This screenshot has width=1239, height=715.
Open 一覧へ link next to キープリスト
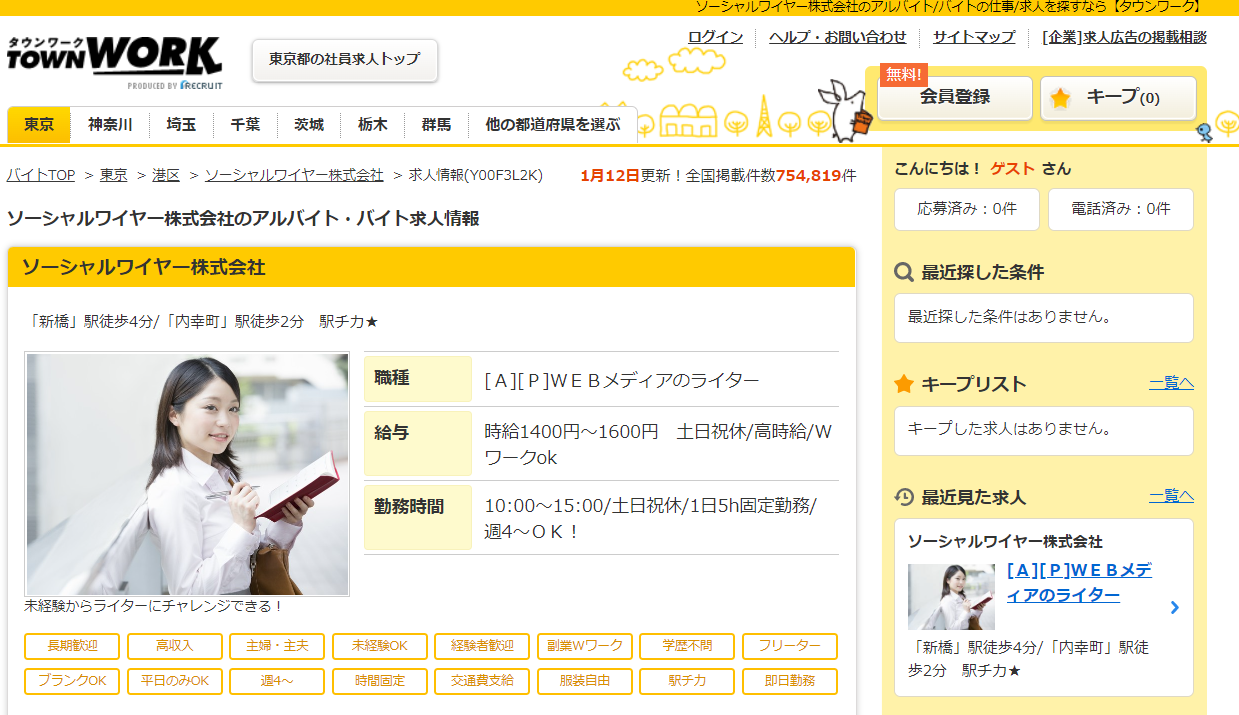point(1171,383)
